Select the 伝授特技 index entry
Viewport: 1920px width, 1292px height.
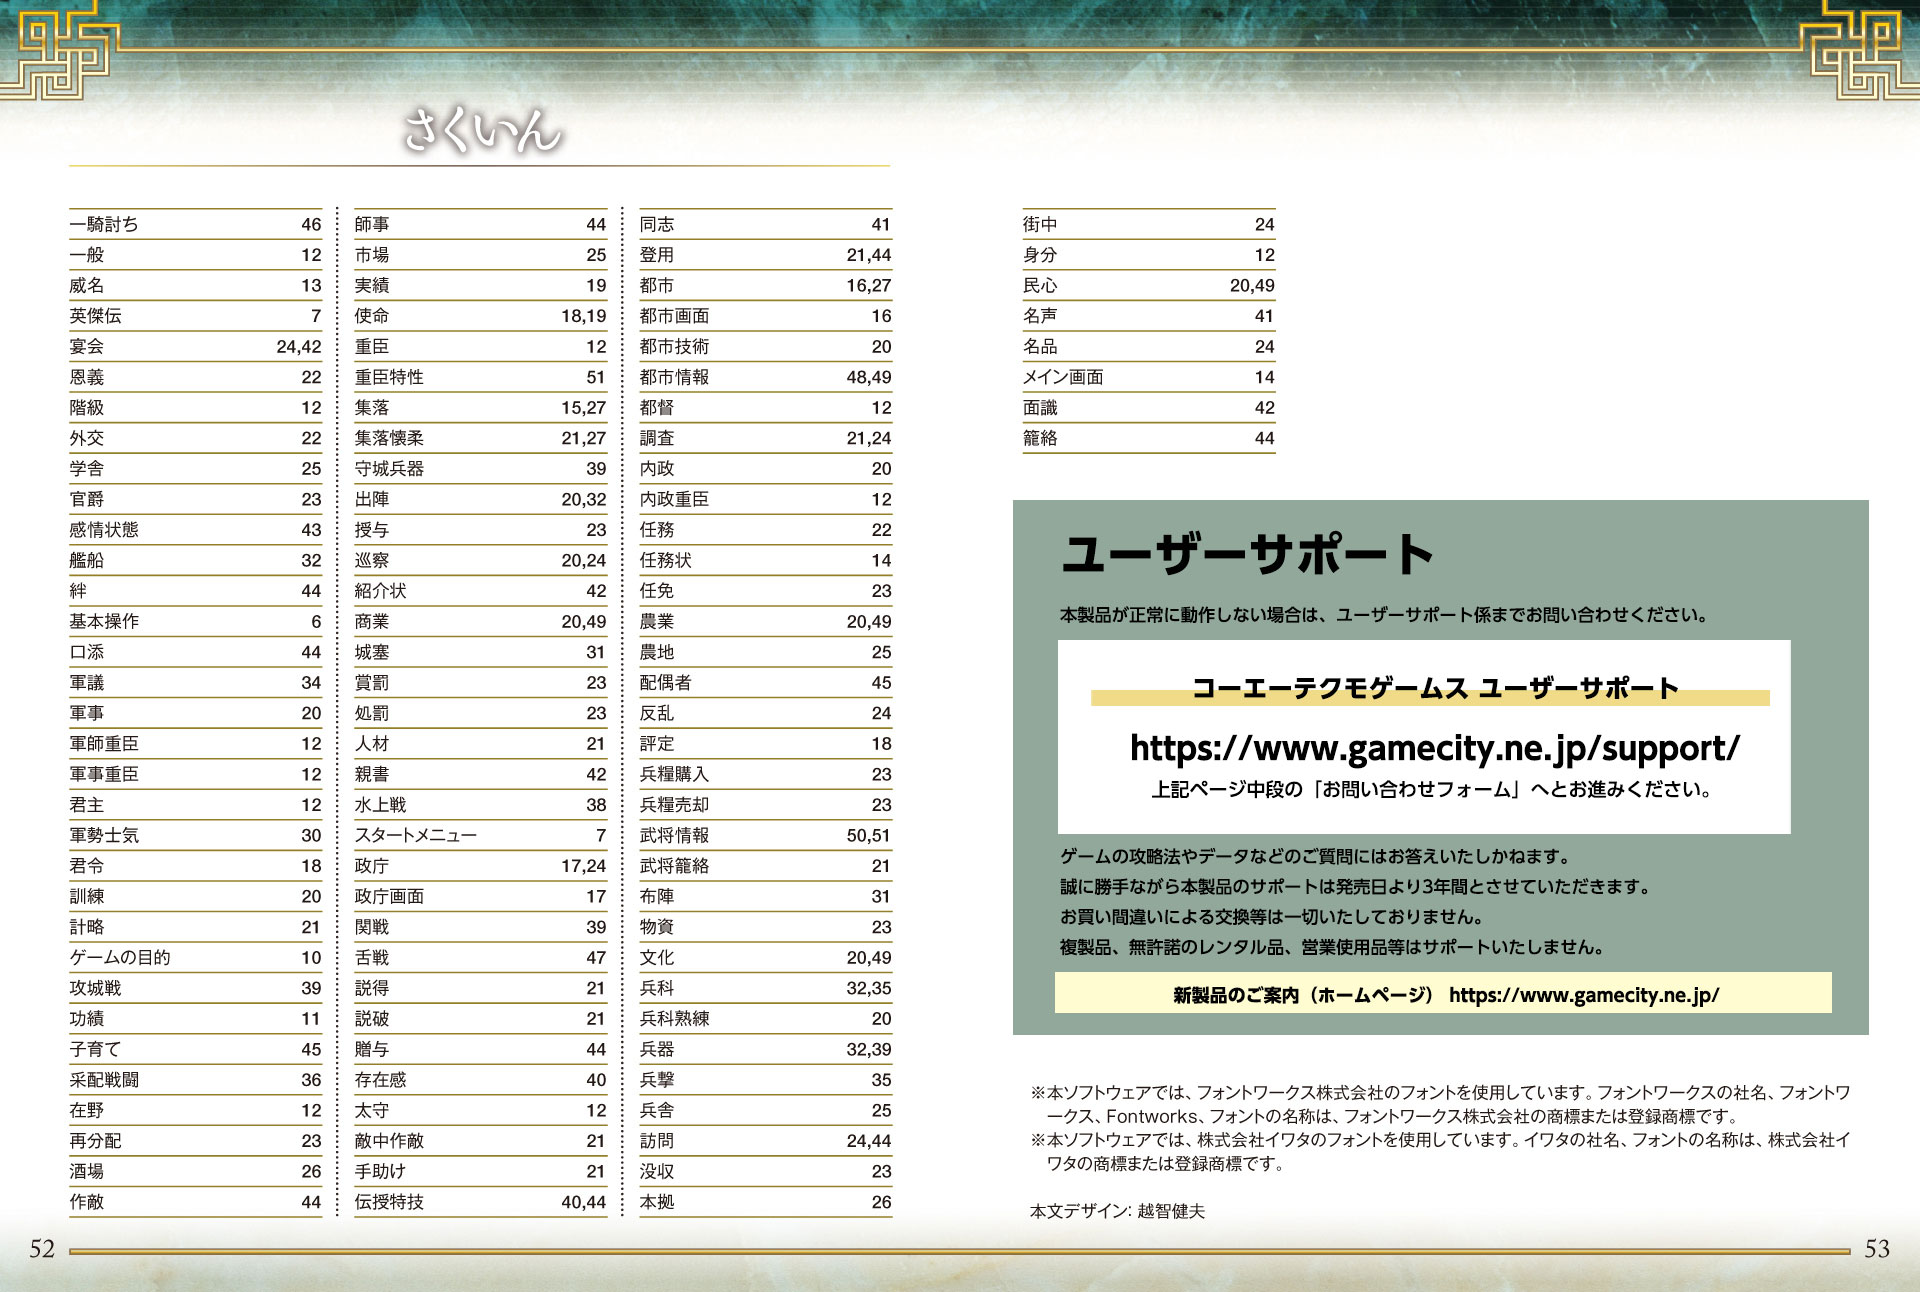click(389, 1203)
